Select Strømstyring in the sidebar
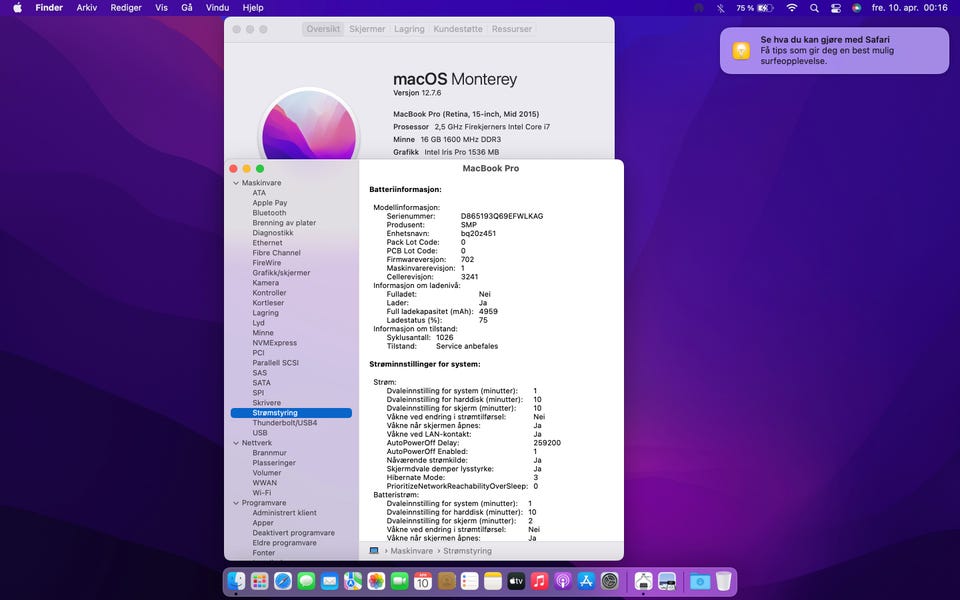 pyautogui.click(x=291, y=413)
